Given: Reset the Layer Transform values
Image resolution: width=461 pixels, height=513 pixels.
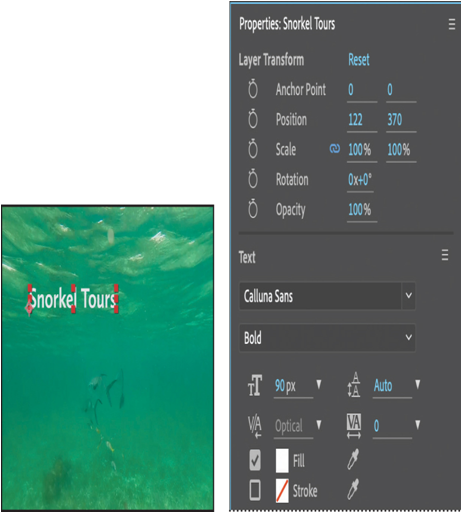Looking at the screenshot, I should point(359,60).
